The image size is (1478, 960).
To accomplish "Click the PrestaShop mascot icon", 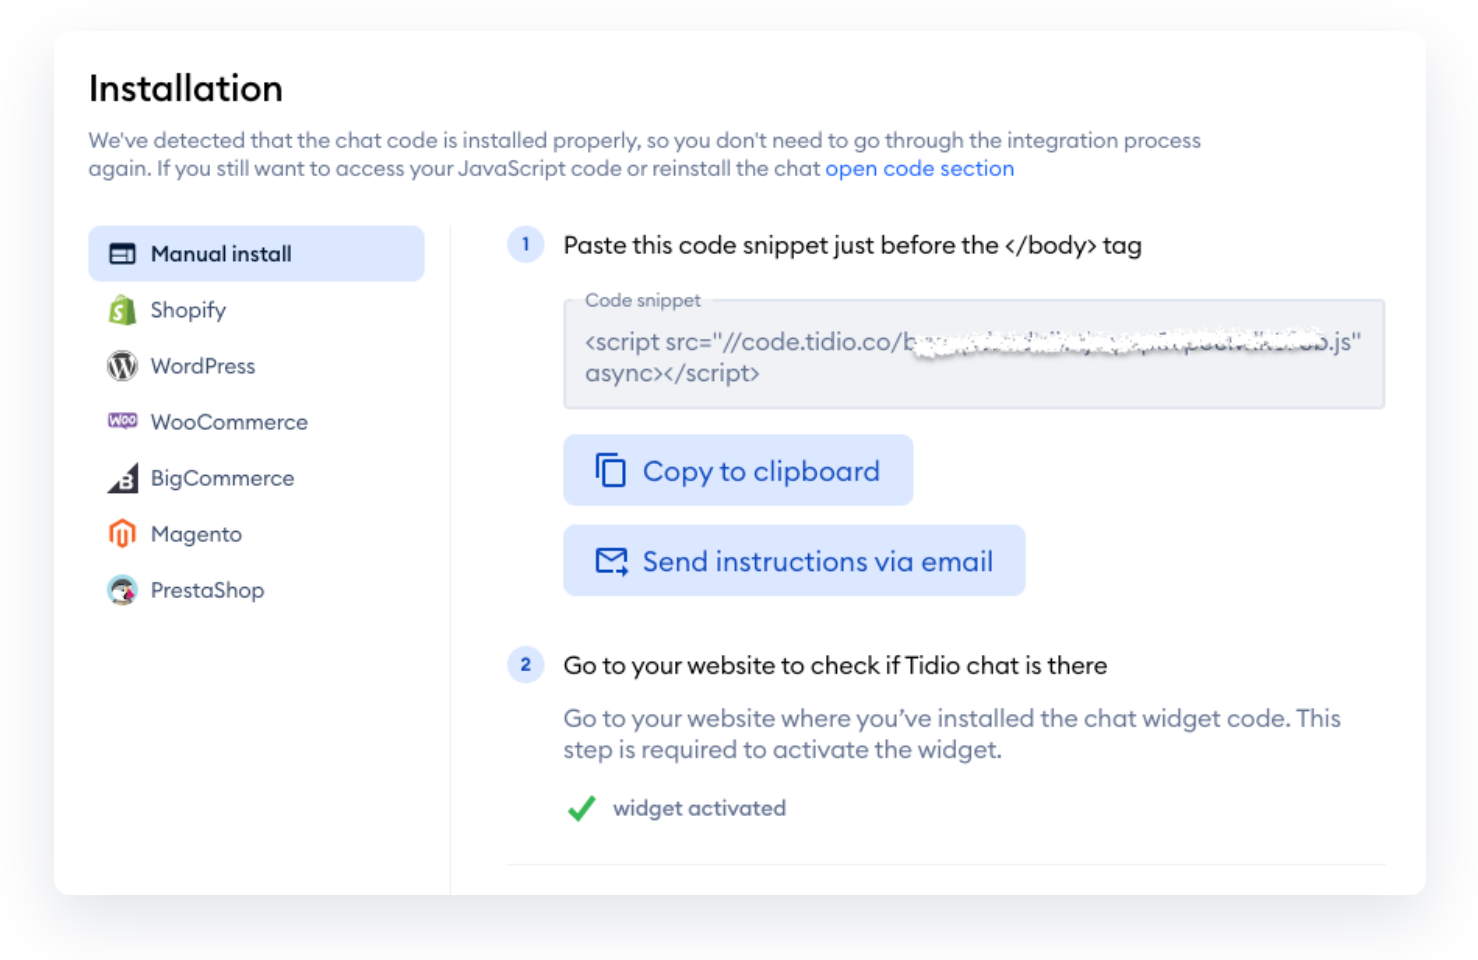I will click(122, 590).
